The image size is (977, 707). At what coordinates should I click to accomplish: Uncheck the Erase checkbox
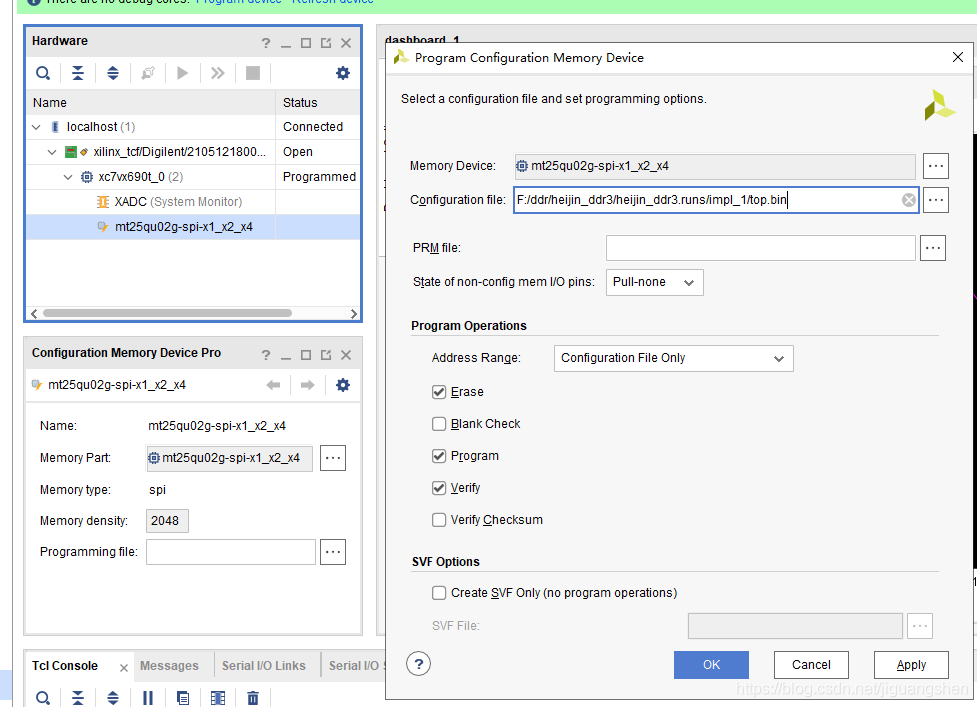click(x=439, y=392)
